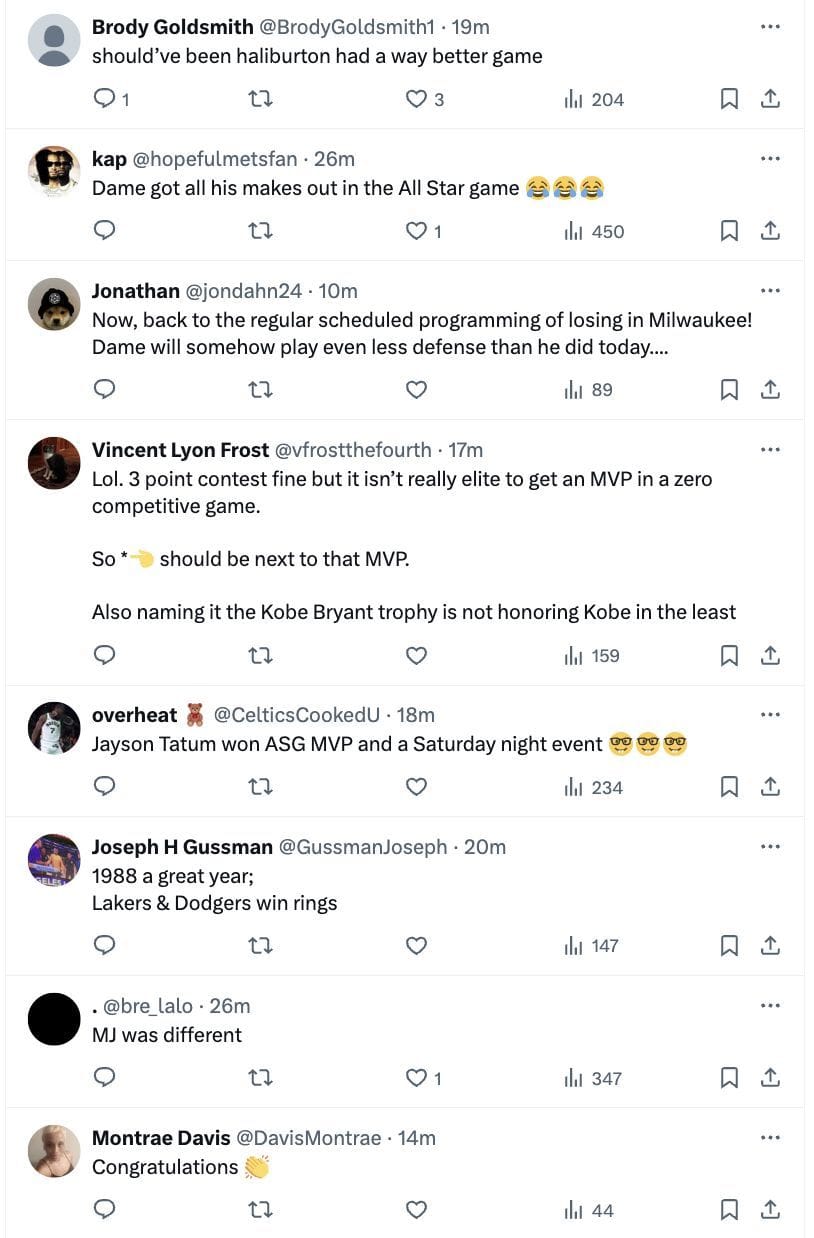Open more options on kap's tweet
The width and height of the screenshot is (814, 1238).
tap(770, 158)
